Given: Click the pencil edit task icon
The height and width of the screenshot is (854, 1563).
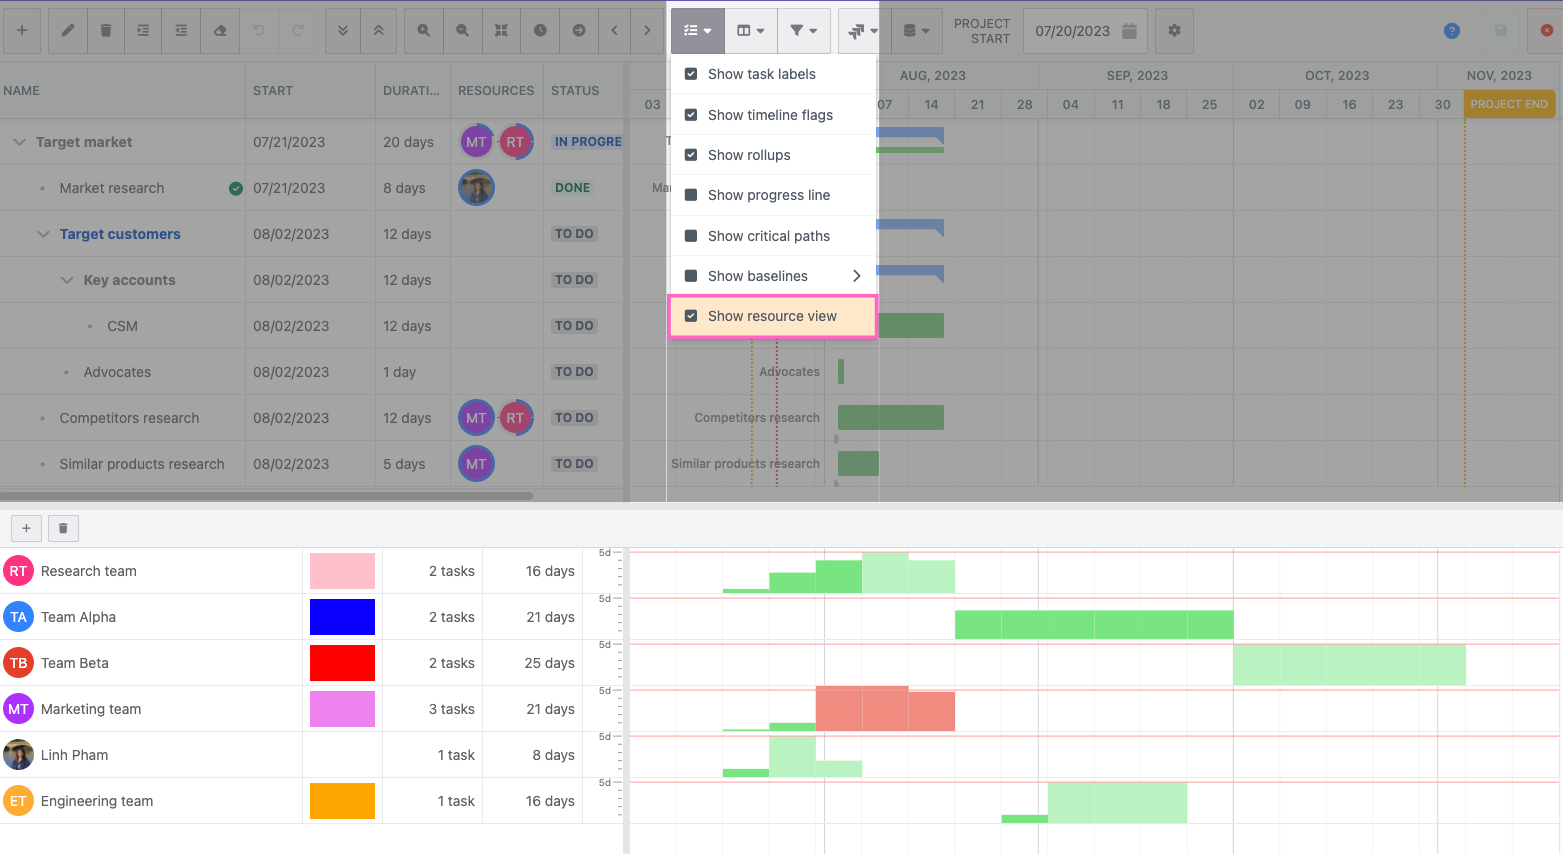Looking at the screenshot, I should [x=68, y=31].
